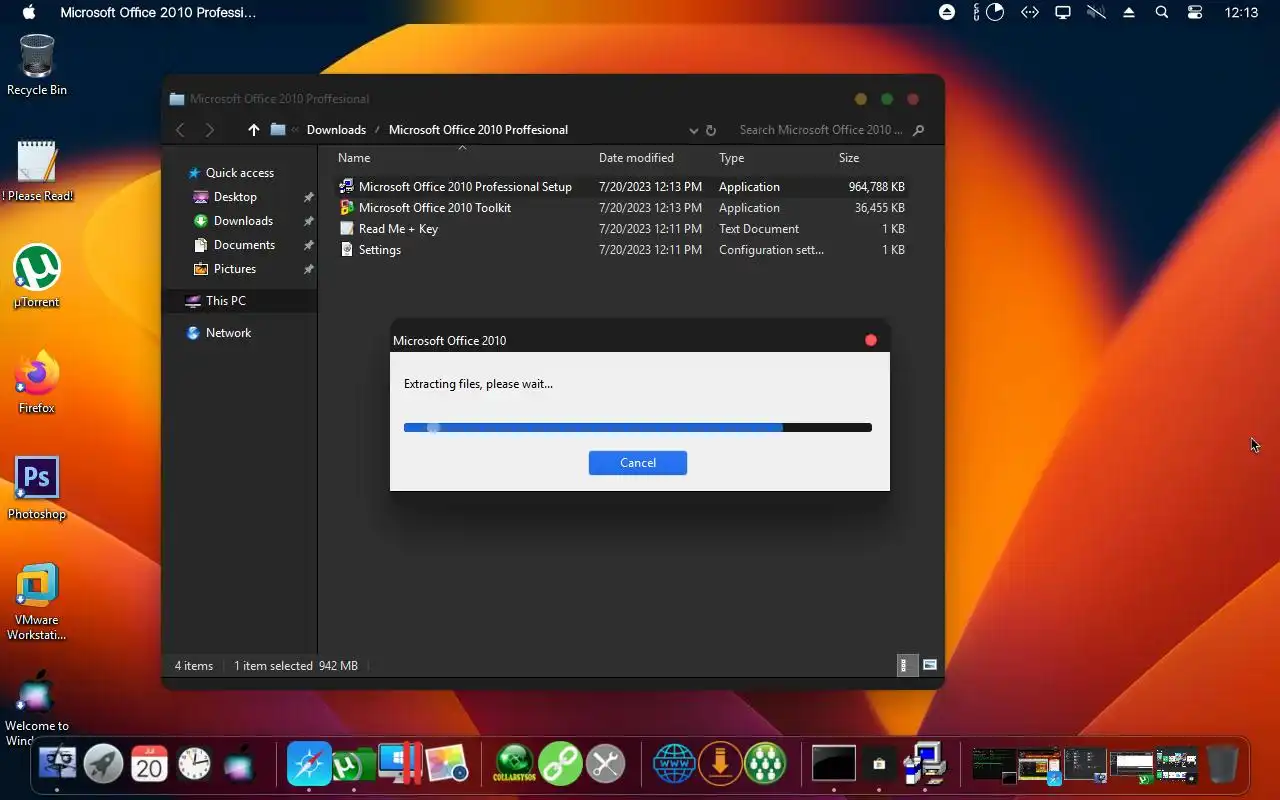Screen dimensions: 1280x800
Task: Click Microsoft Office 2010 Proffesional in address path
Action: tap(478, 130)
